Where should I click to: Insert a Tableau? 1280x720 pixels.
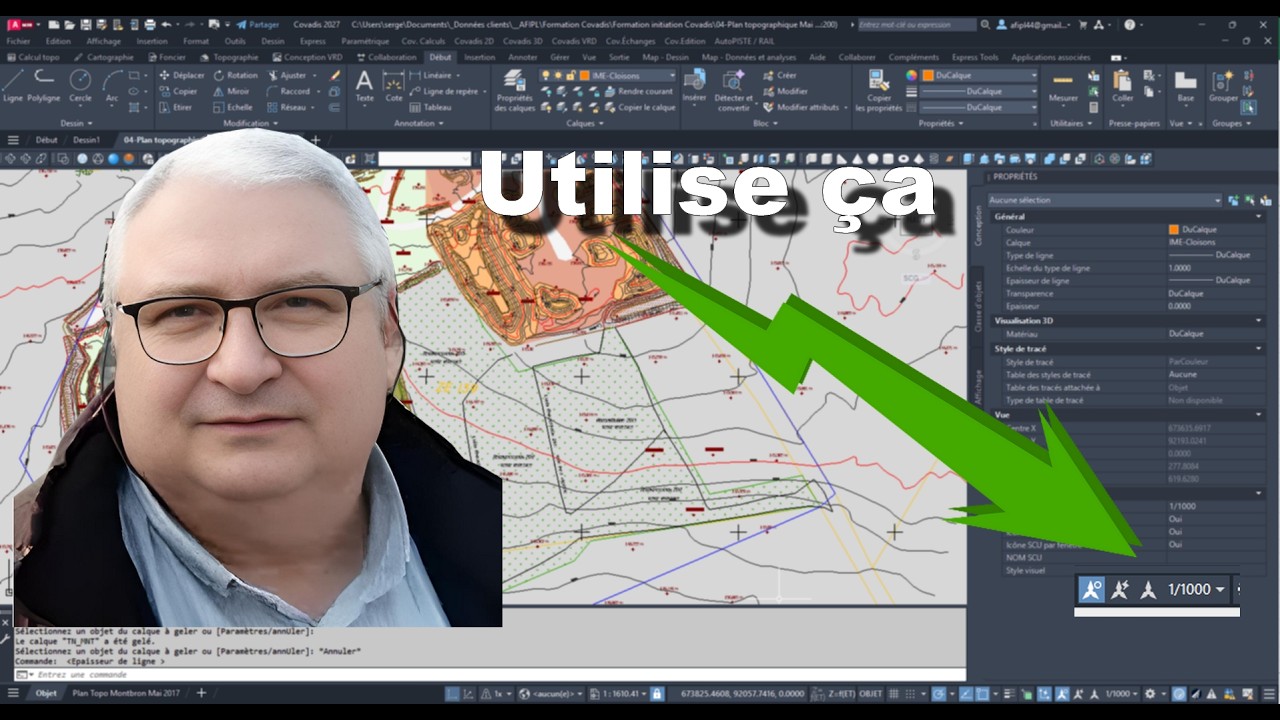[430, 107]
